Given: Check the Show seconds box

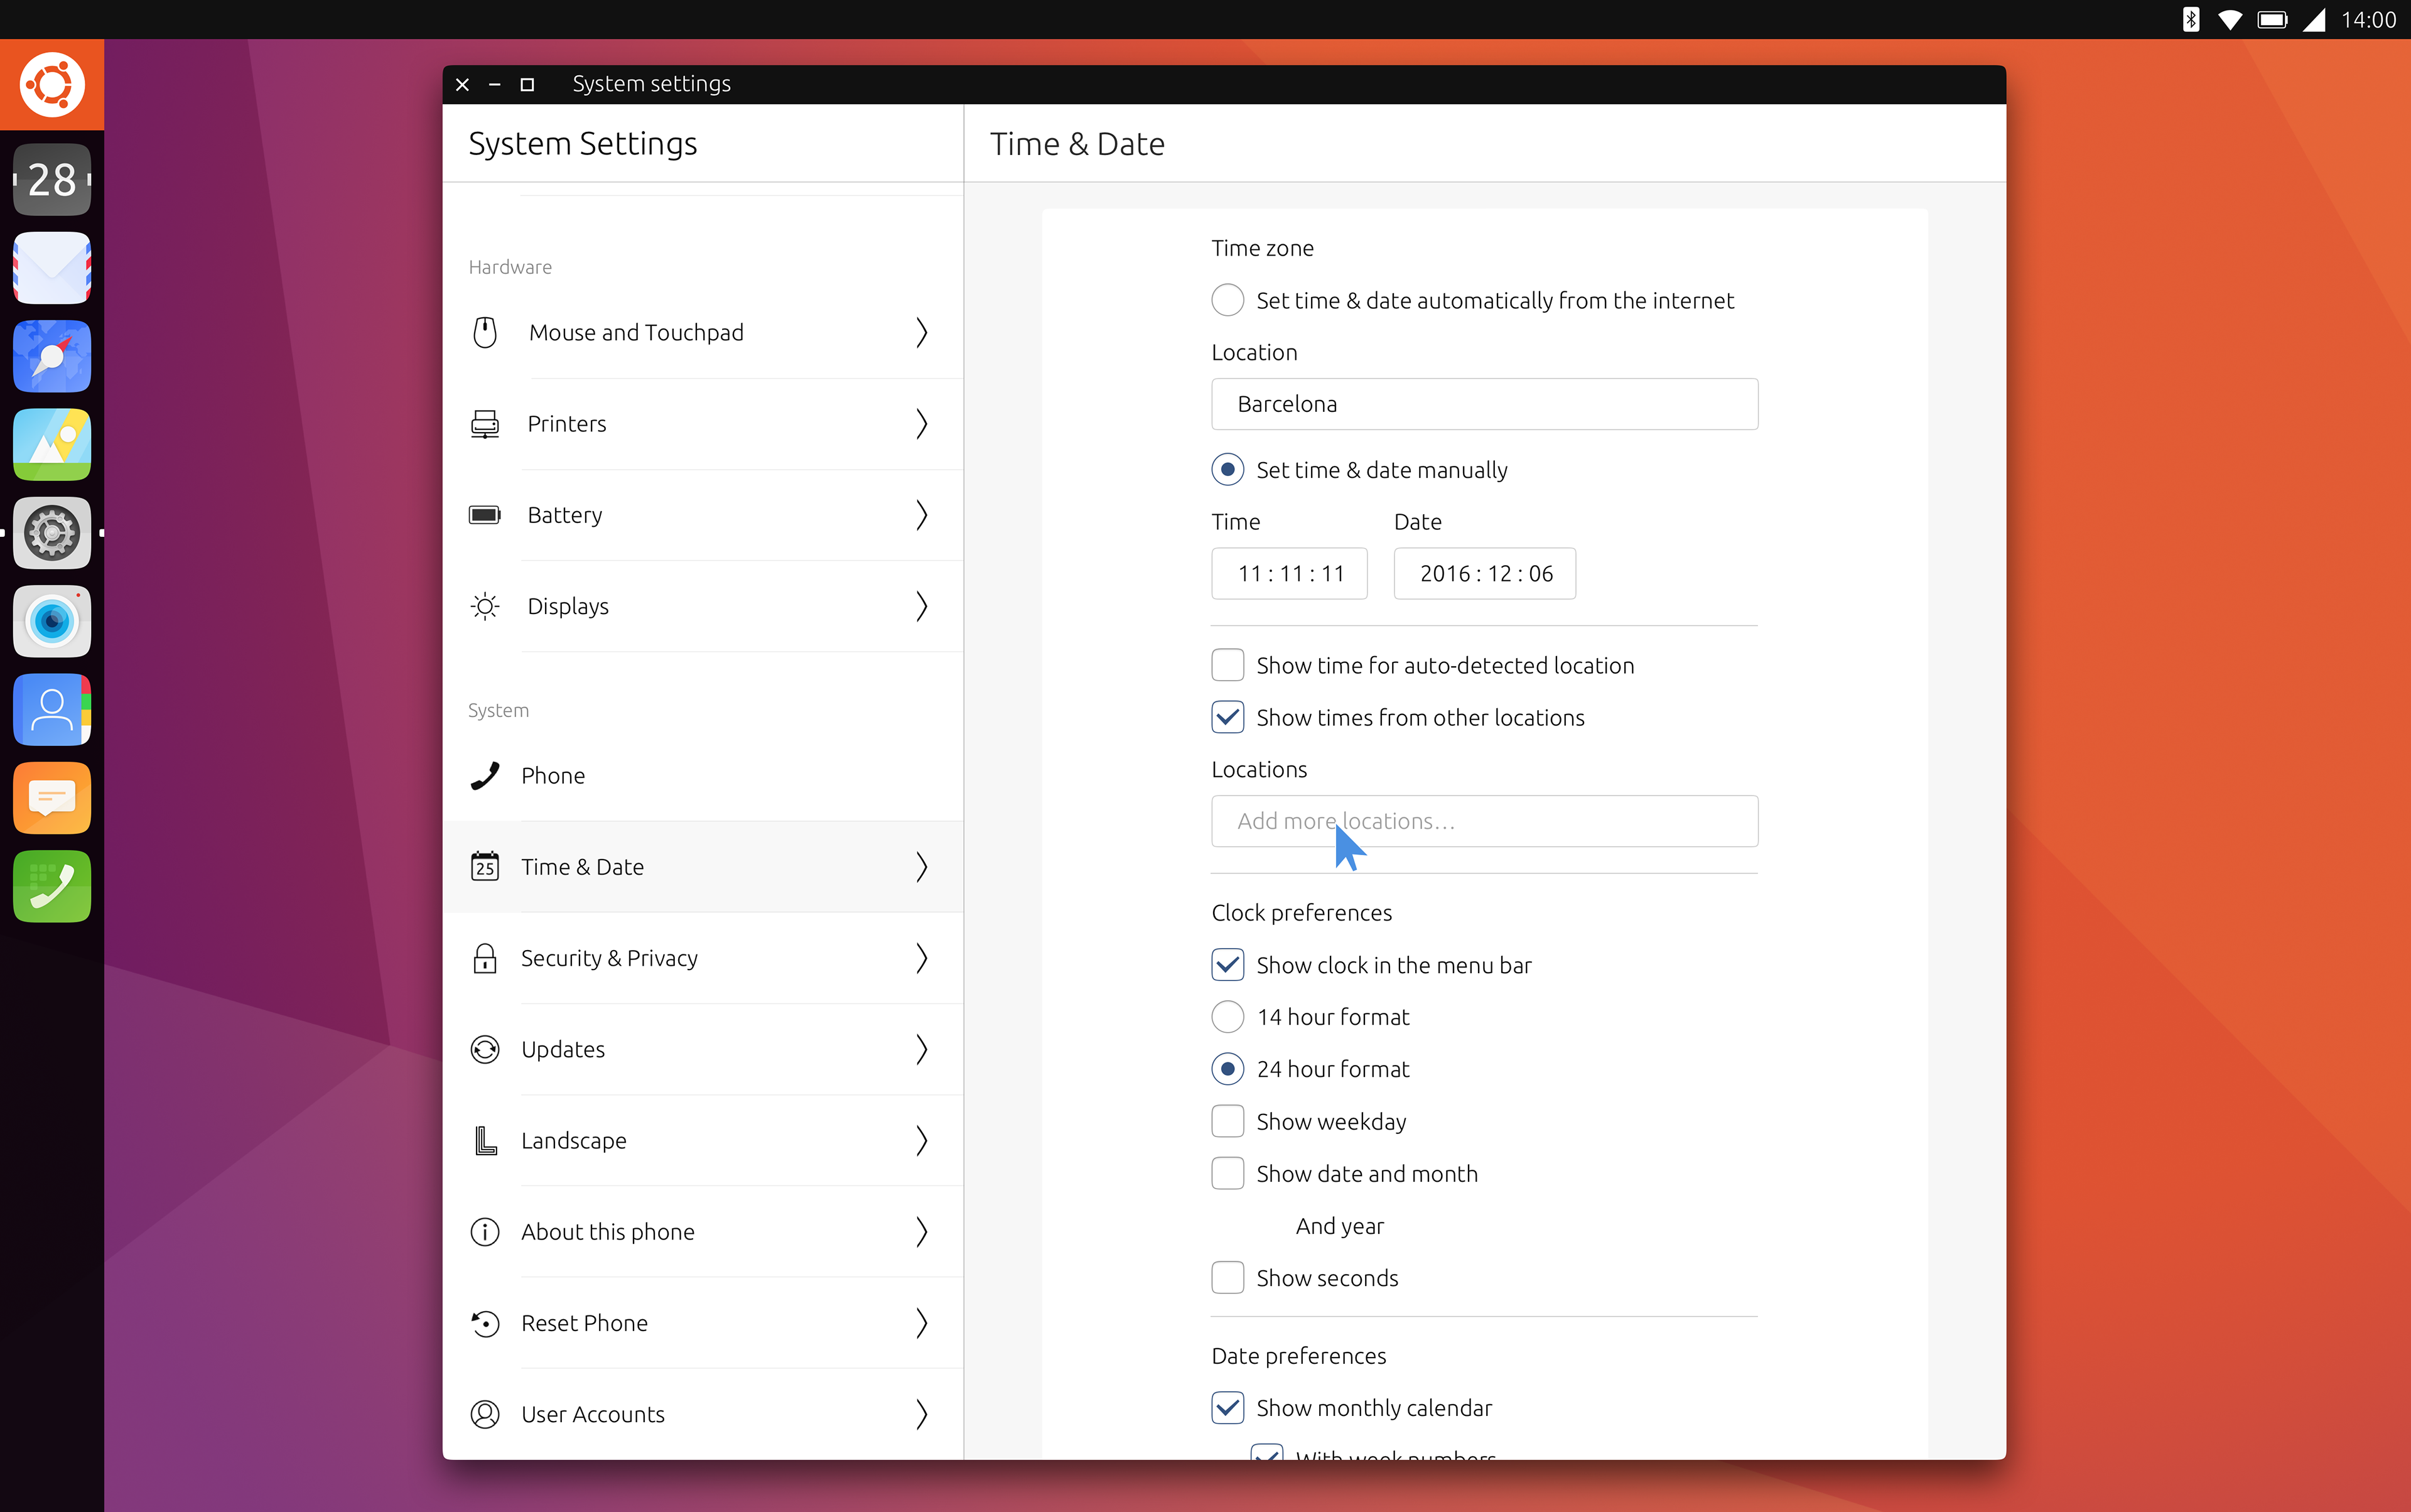Looking at the screenshot, I should pos(1228,1278).
